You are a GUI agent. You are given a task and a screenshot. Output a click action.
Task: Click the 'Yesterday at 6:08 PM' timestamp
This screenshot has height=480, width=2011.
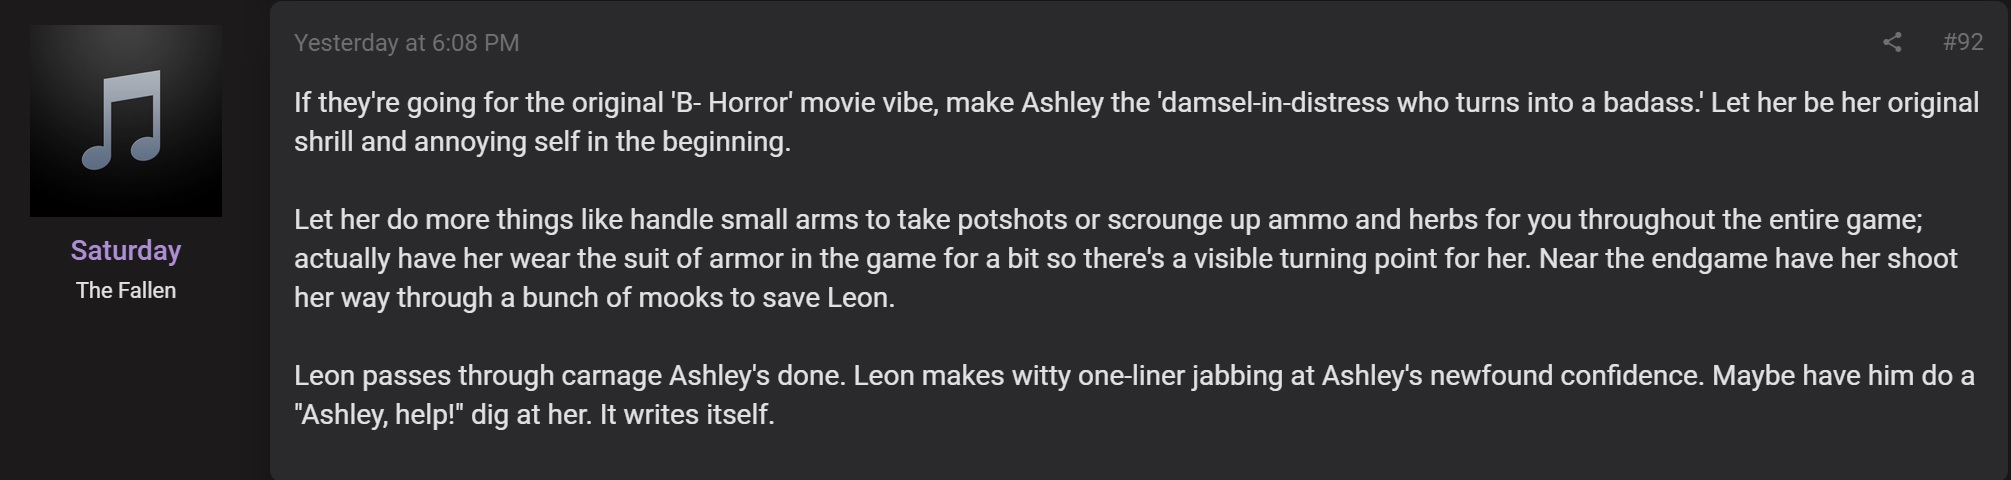[406, 43]
